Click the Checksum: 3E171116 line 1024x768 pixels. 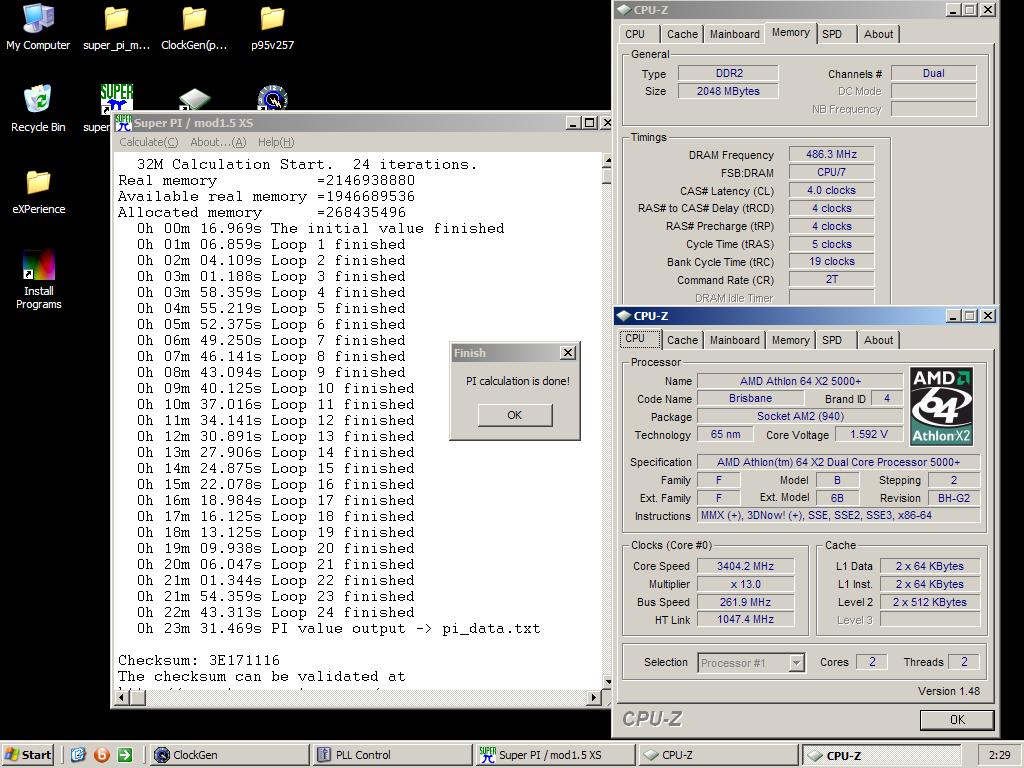click(x=199, y=660)
